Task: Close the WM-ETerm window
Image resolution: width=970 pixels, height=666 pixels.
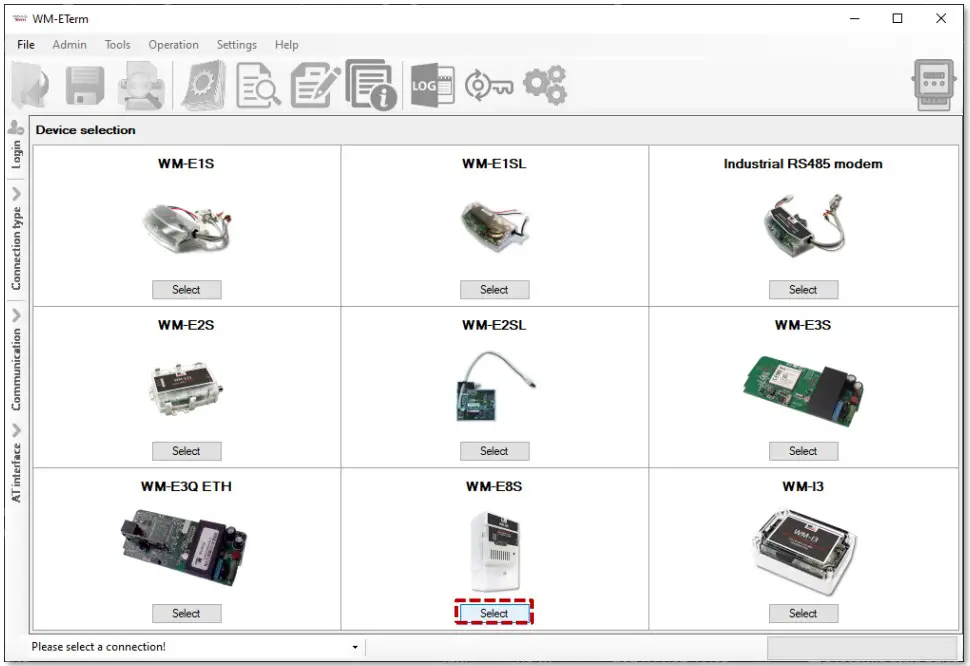Action: 941,19
